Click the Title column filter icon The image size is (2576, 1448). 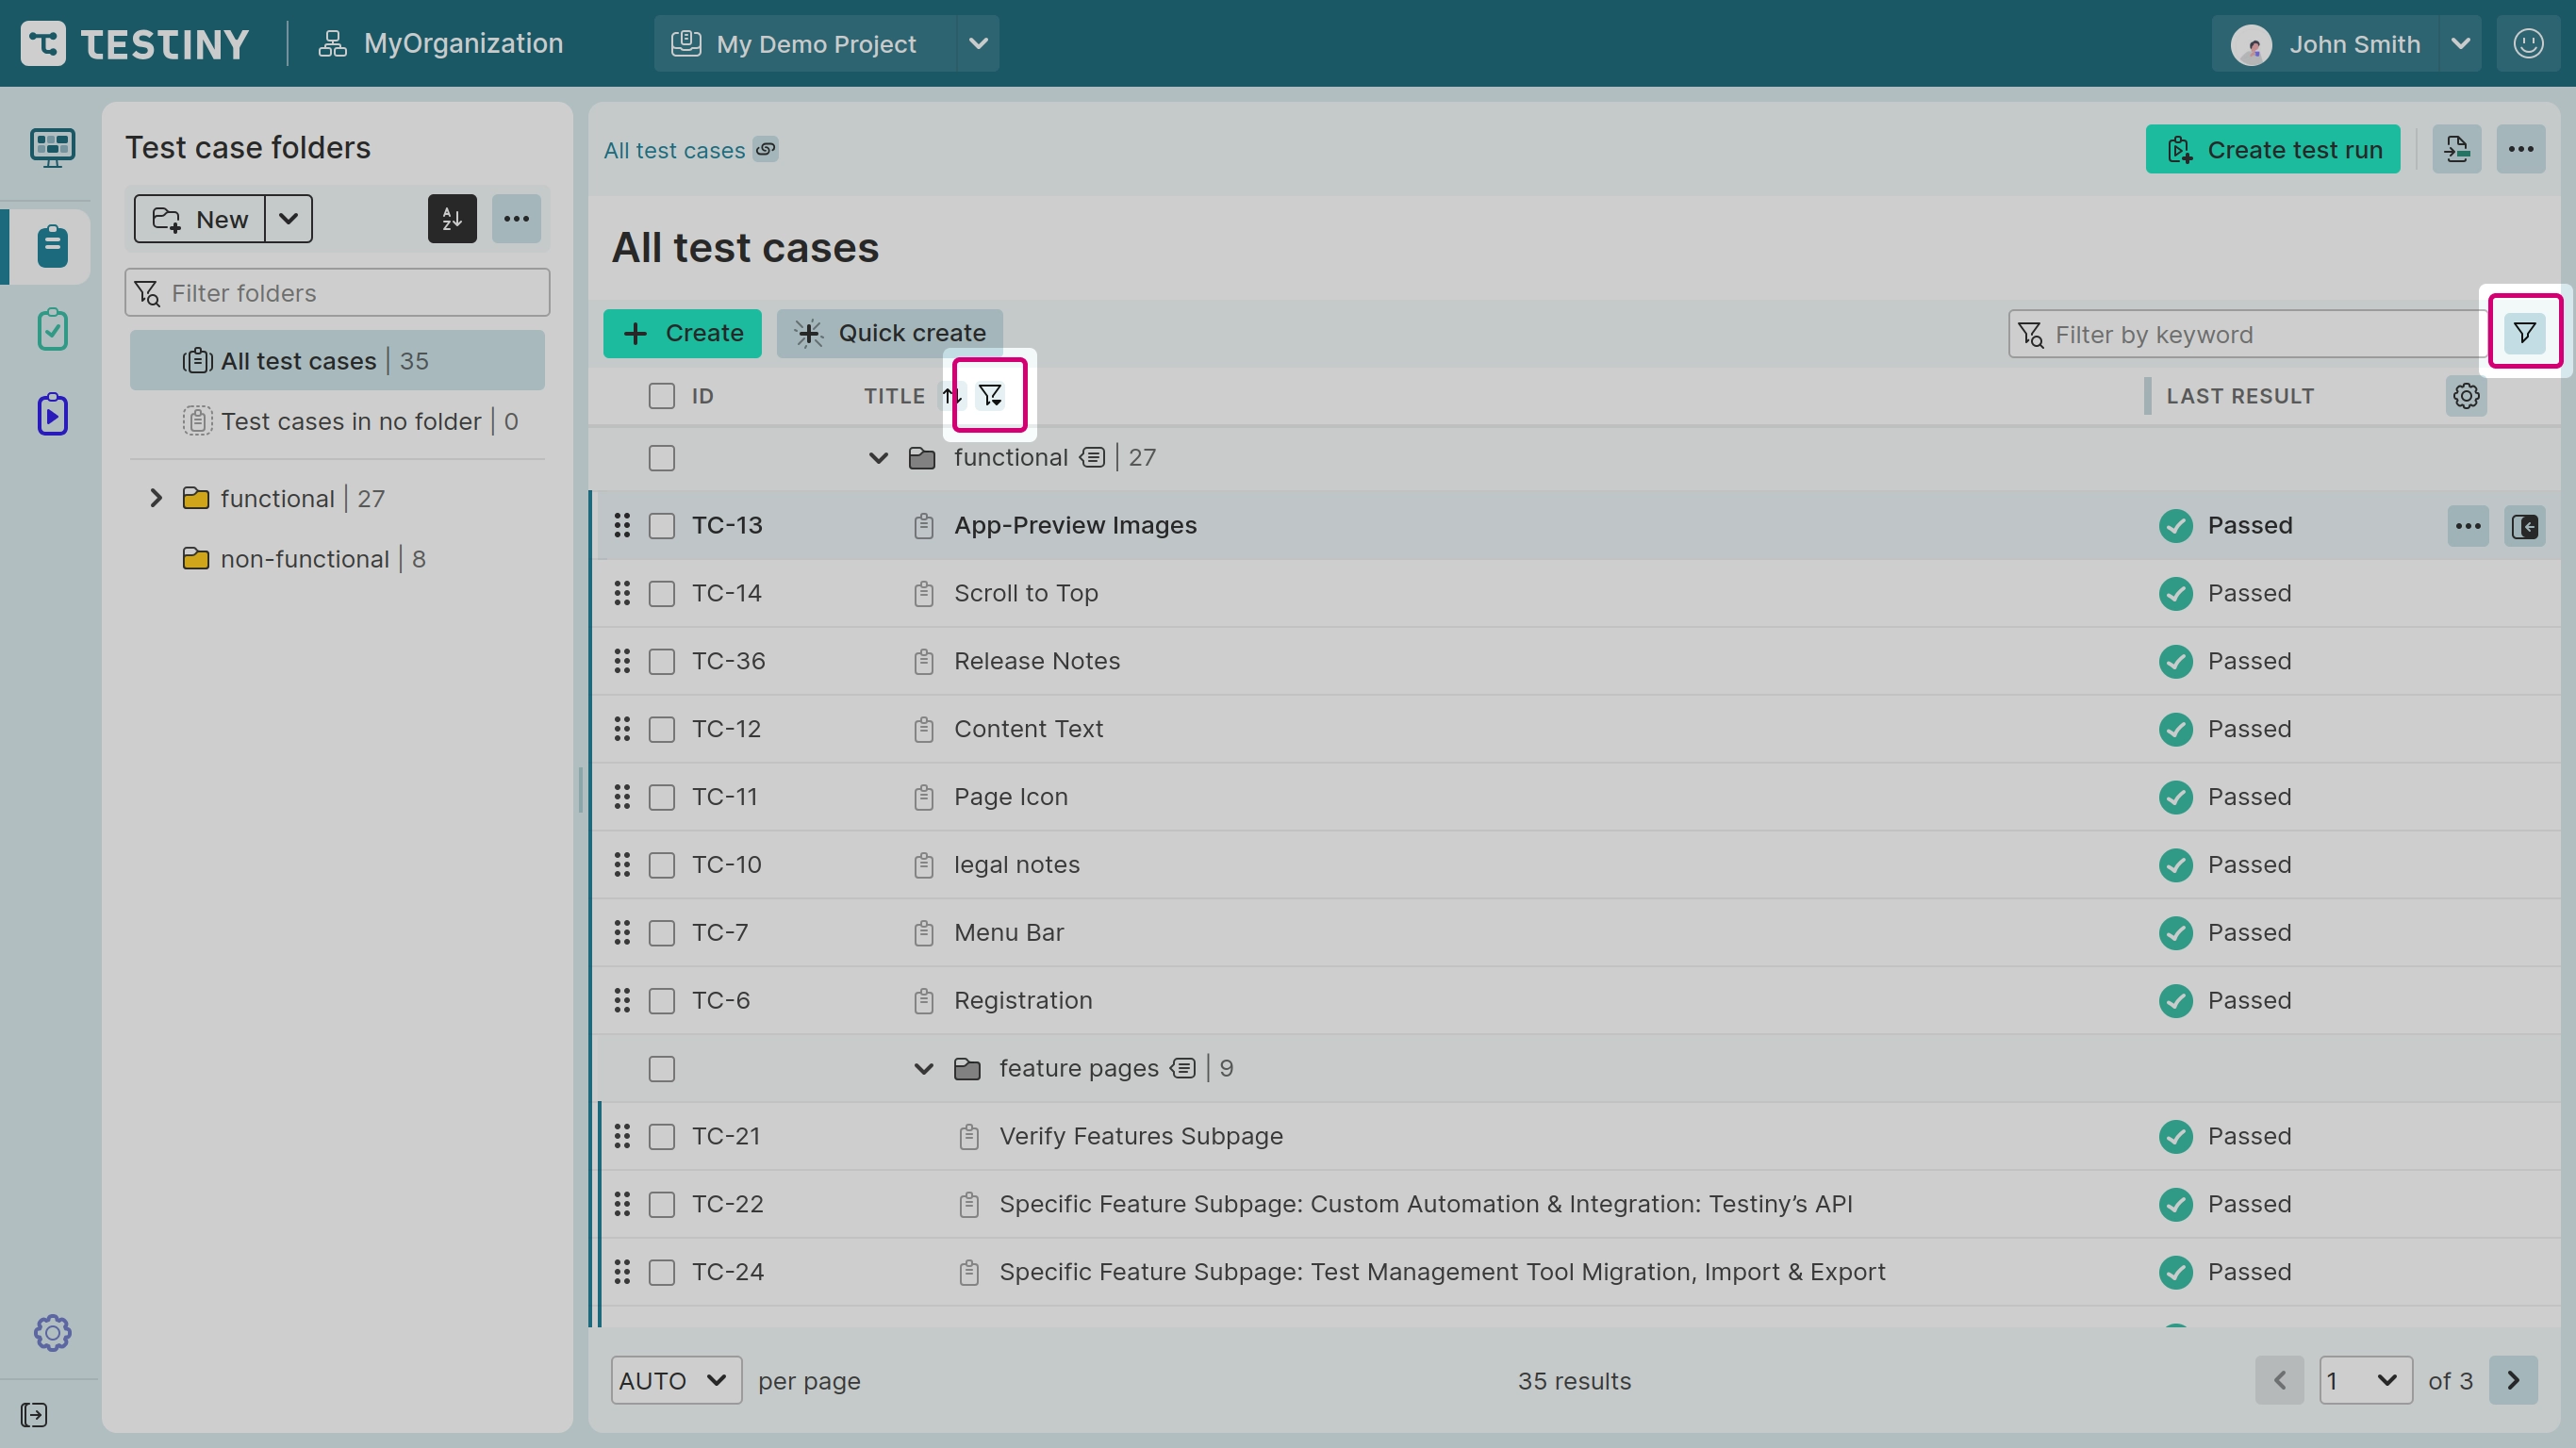(x=990, y=396)
